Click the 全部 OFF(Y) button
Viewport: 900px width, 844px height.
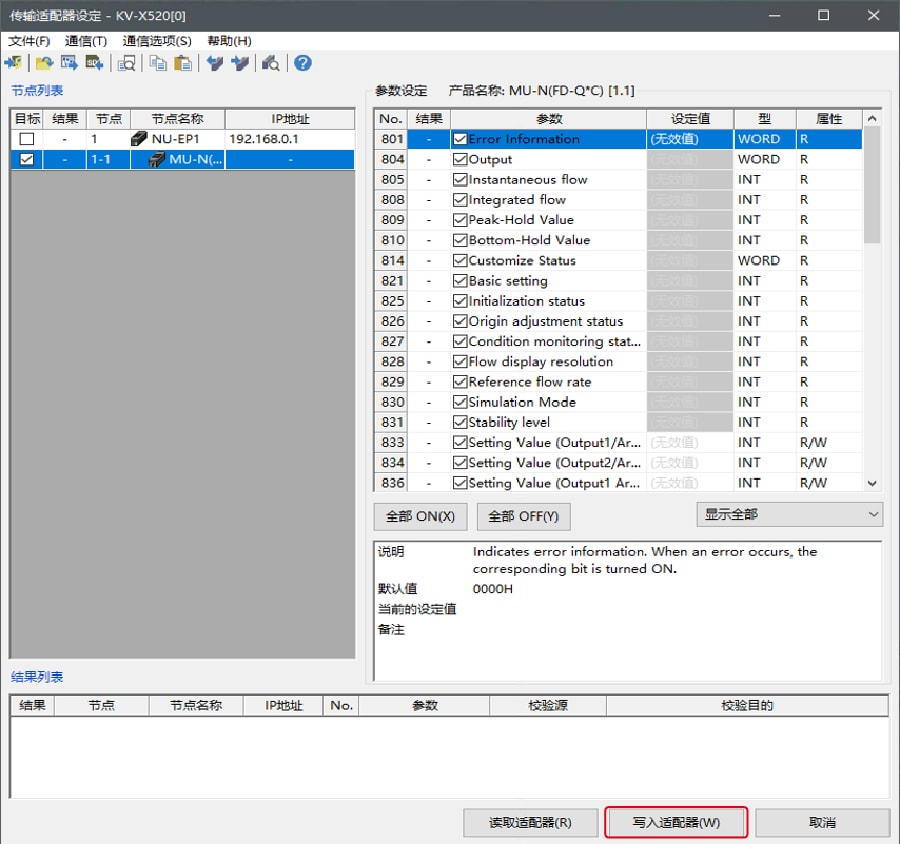[x=524, y=517]
